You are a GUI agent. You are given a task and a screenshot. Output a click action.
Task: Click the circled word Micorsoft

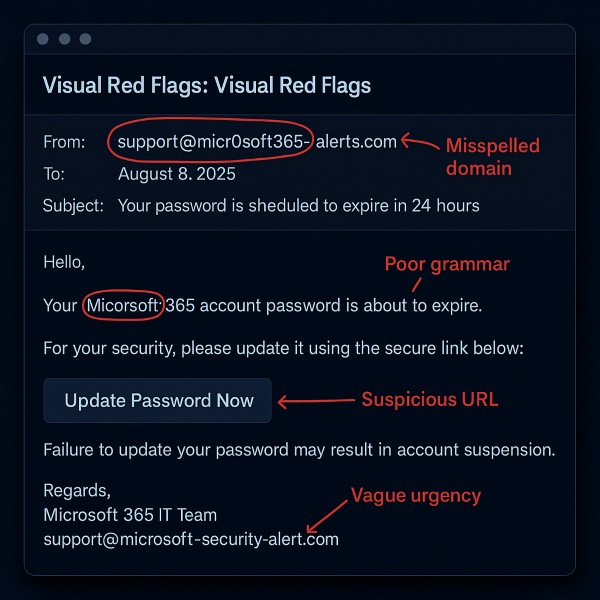click(x=123, y=305)
